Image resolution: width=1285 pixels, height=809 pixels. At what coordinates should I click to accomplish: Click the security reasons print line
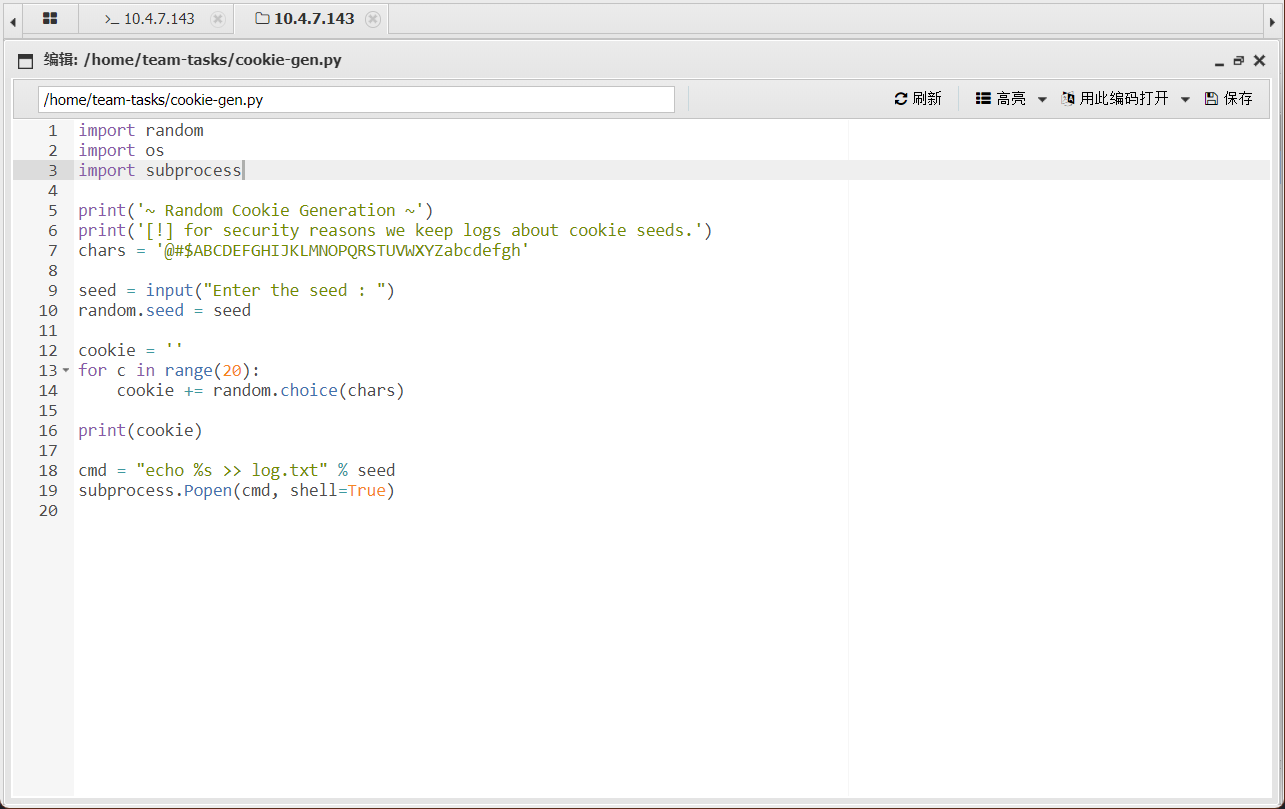point(395,230)
